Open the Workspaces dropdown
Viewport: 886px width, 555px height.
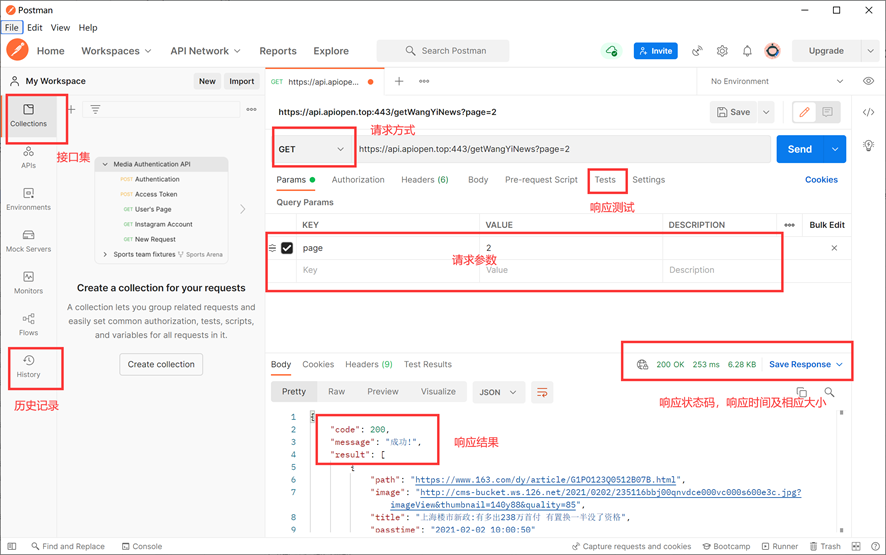tap(116, 51)
